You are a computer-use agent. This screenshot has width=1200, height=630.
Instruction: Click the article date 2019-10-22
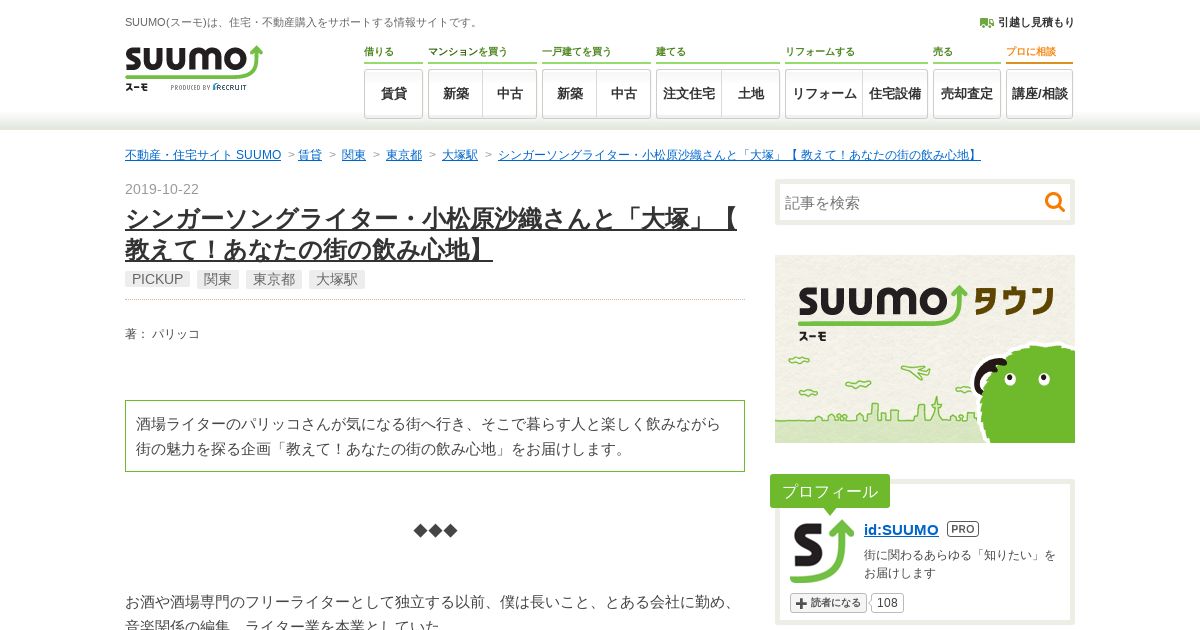(x=162, y=189)
